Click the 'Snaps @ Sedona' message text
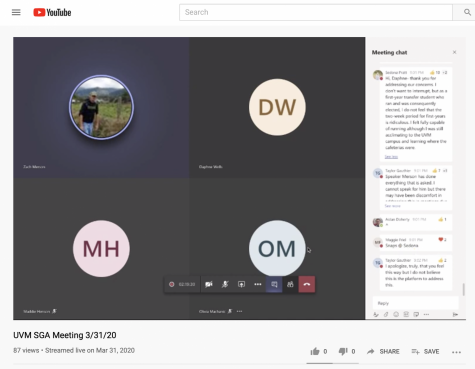This screenshot has height=369, width=475. 402,246
